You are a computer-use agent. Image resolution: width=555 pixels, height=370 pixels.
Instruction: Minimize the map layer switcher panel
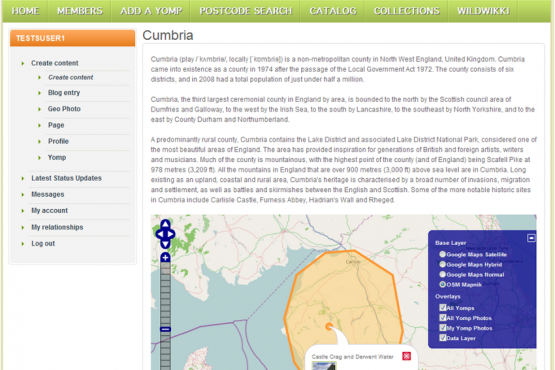tap(531, 238)
